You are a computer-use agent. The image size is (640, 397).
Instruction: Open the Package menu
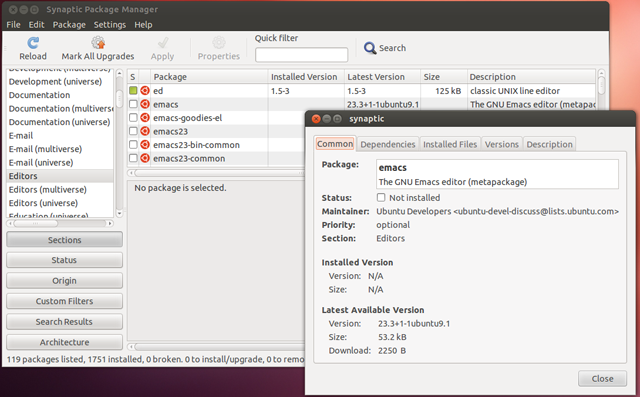(x=69, y=24)
